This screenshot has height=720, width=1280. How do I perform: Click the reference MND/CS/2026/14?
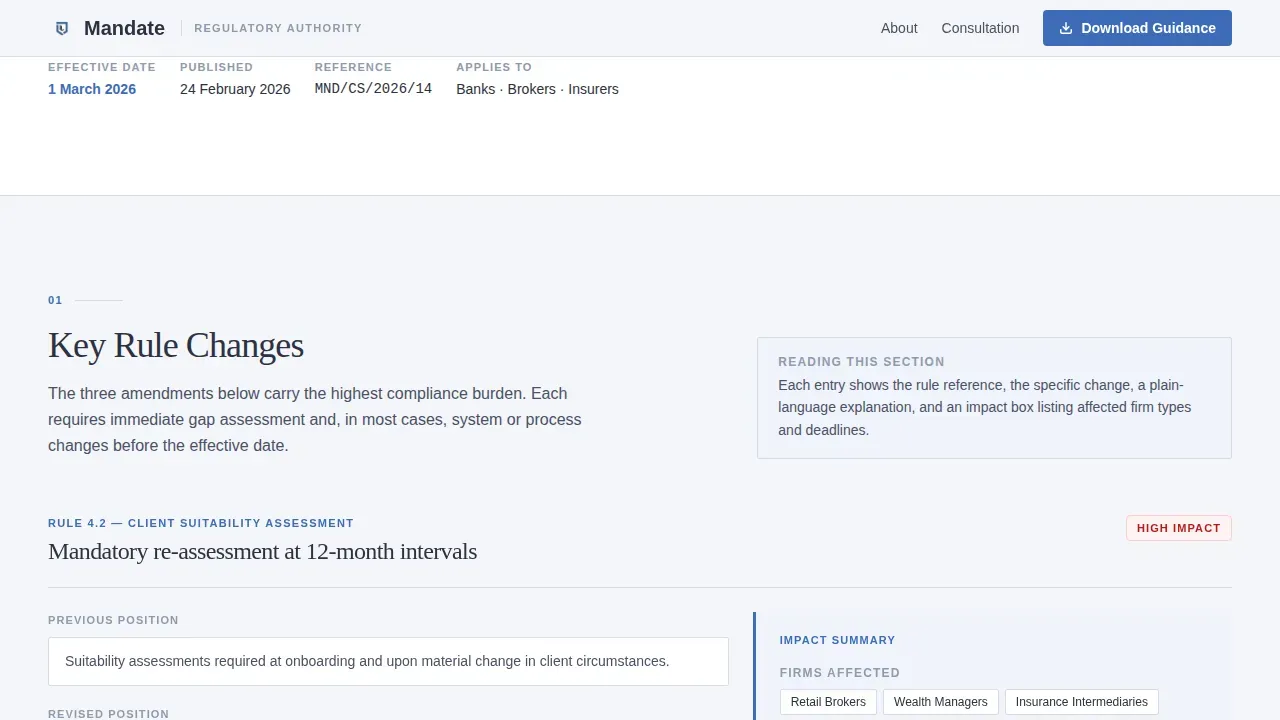pyautogui.click(x=373, y=89)
